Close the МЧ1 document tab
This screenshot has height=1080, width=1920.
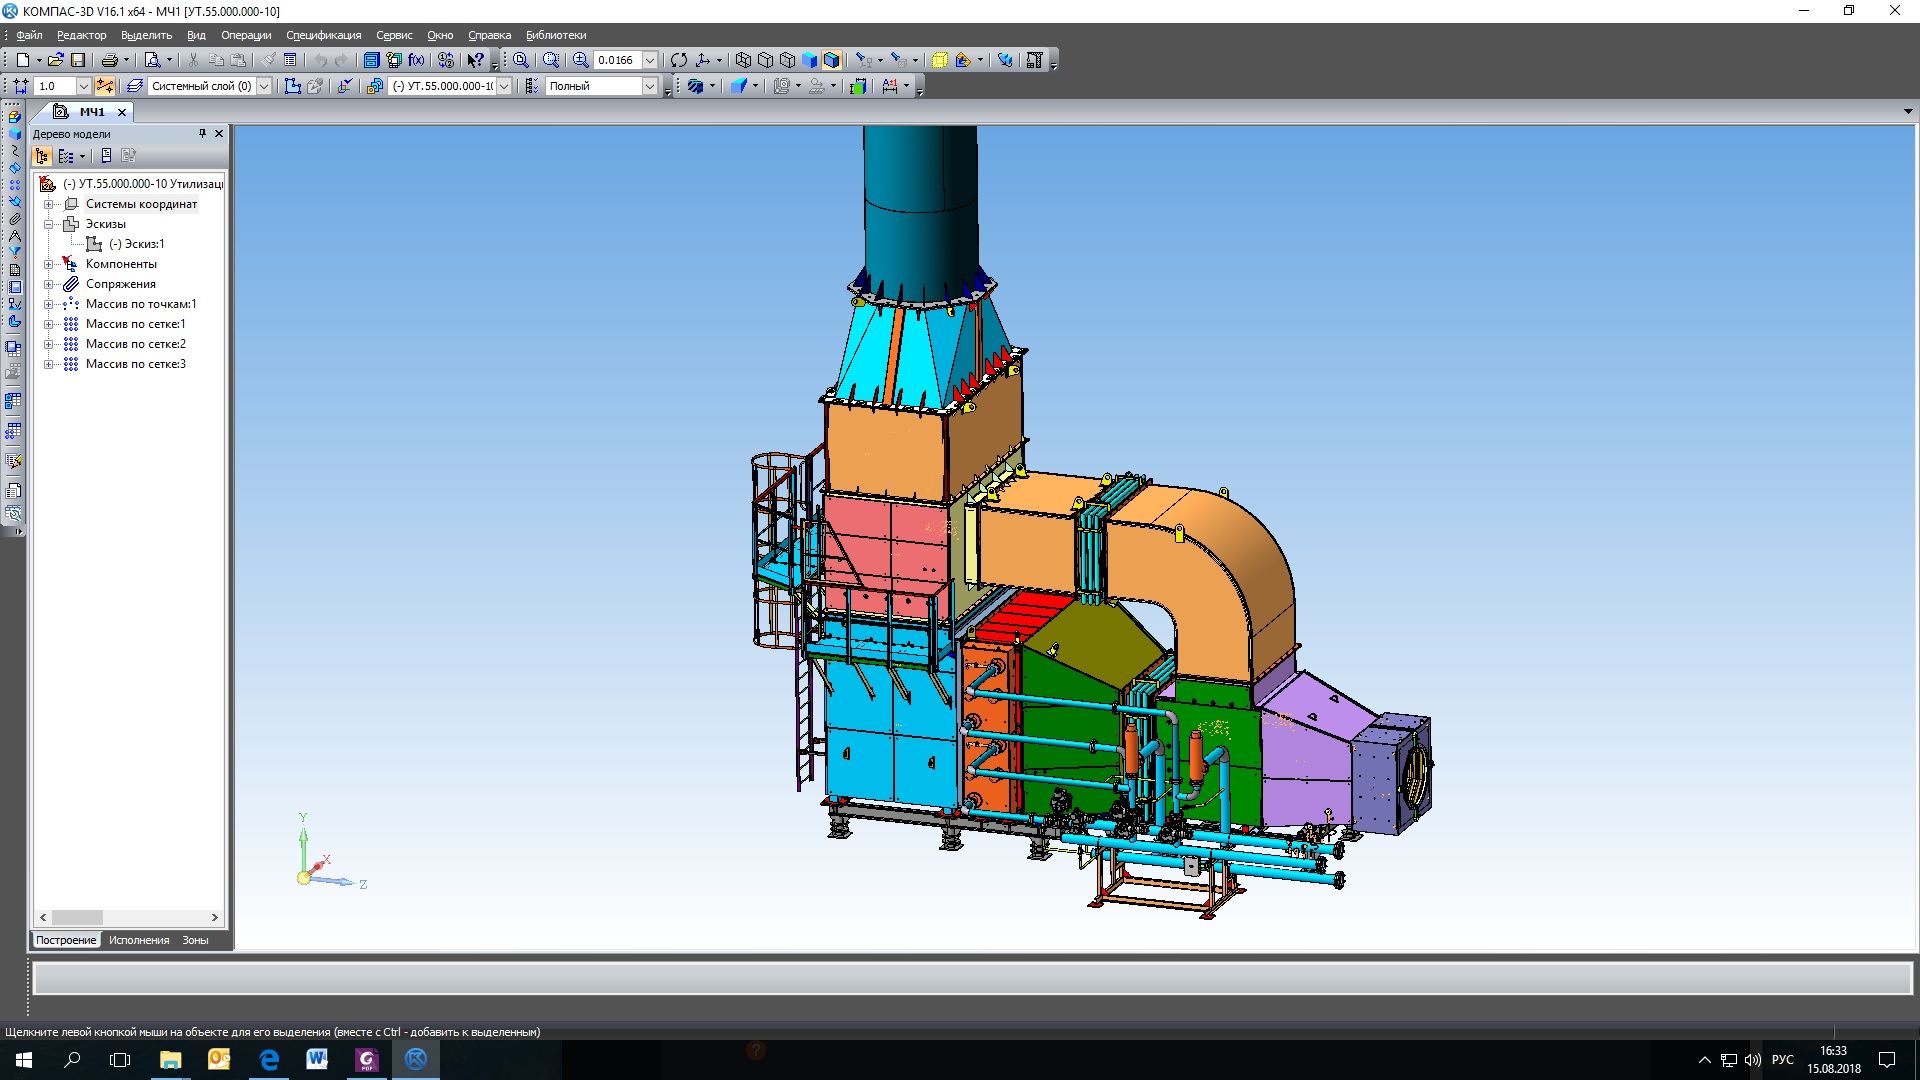click(122, 112)
